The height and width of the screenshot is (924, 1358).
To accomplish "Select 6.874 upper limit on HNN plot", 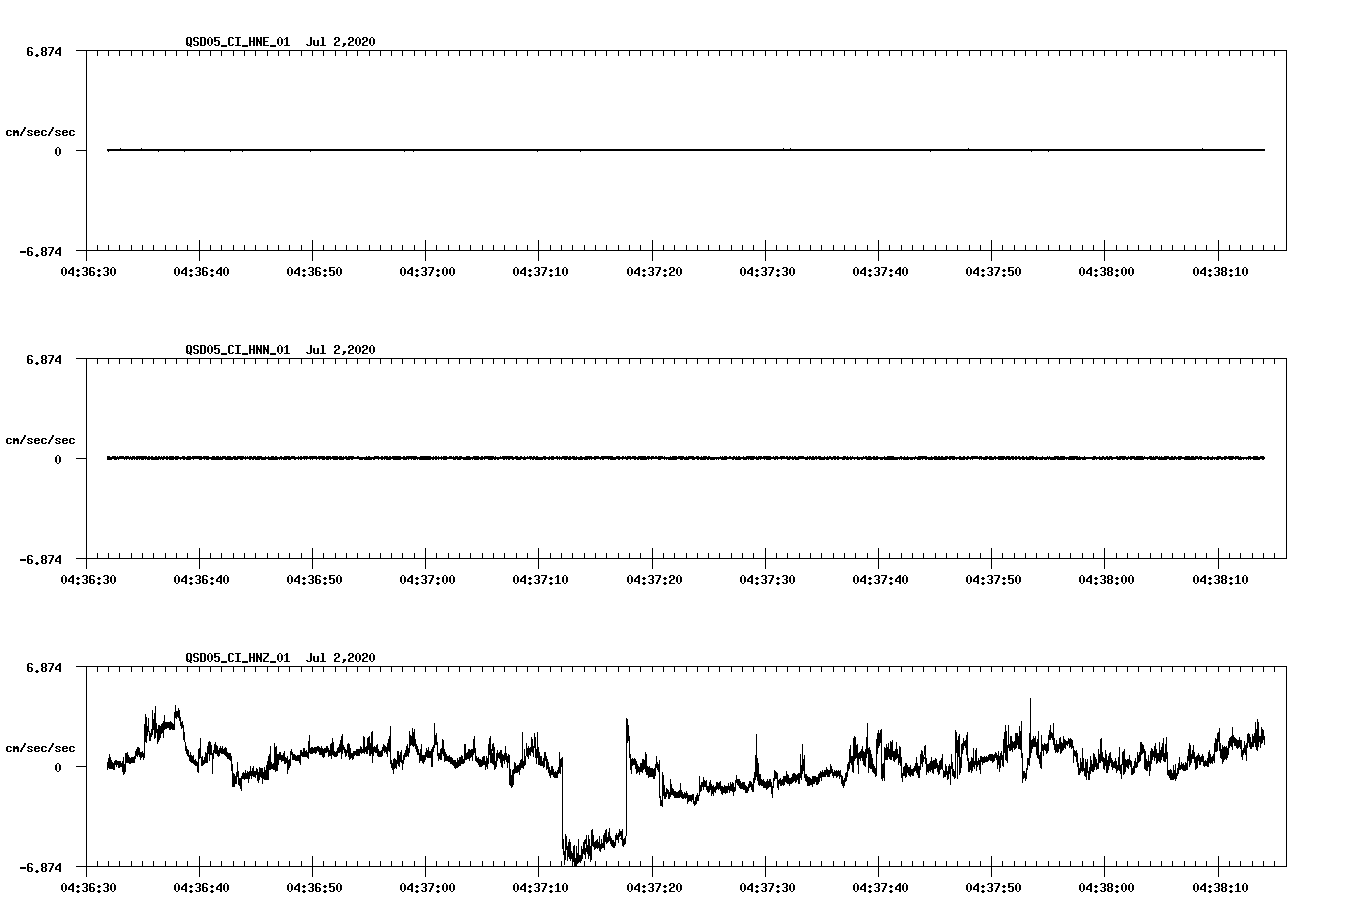I will coord(43,359).
